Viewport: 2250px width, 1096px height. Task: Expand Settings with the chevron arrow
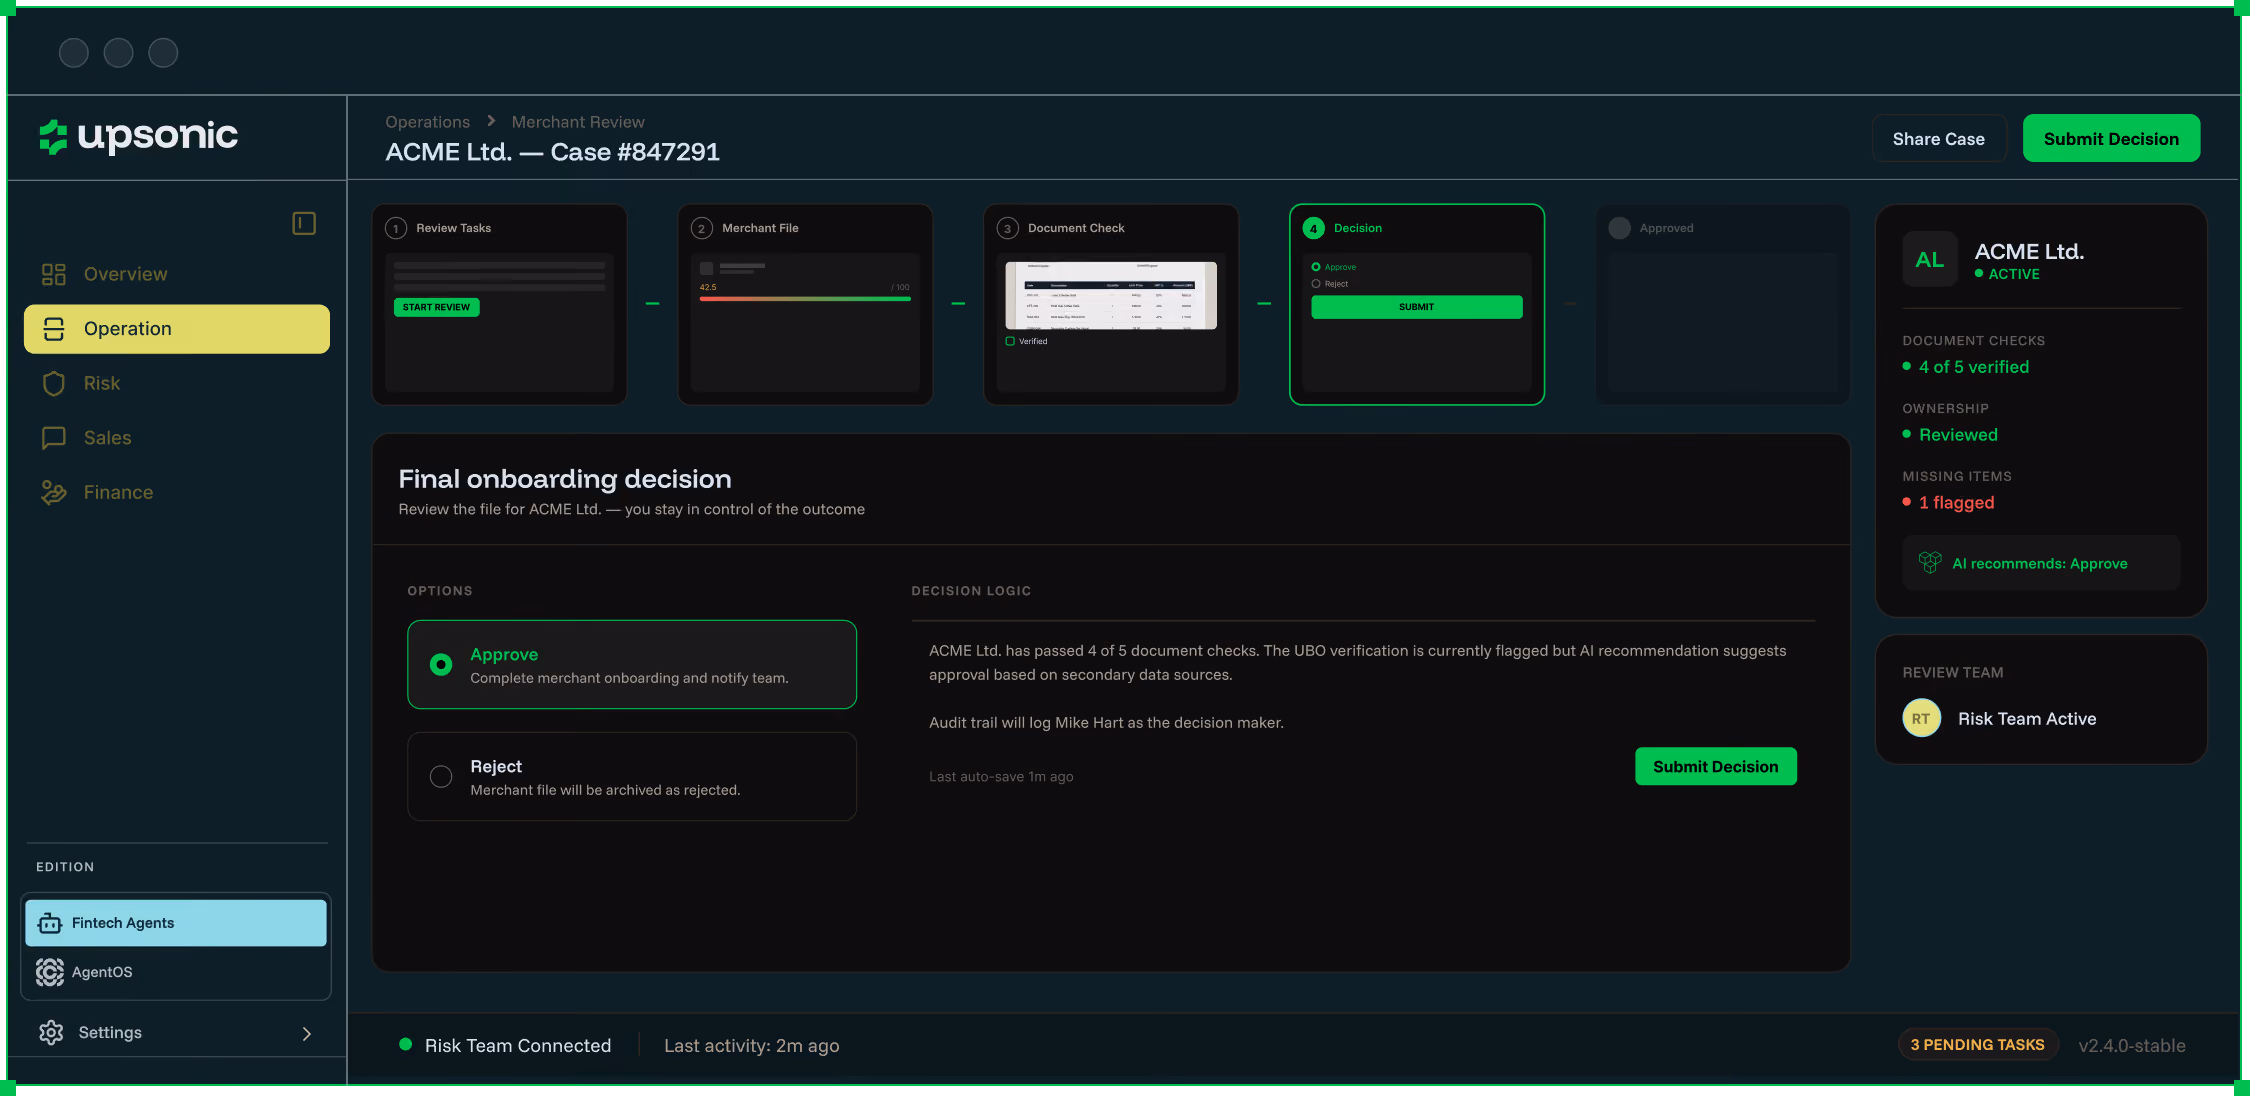point(307,1033)
